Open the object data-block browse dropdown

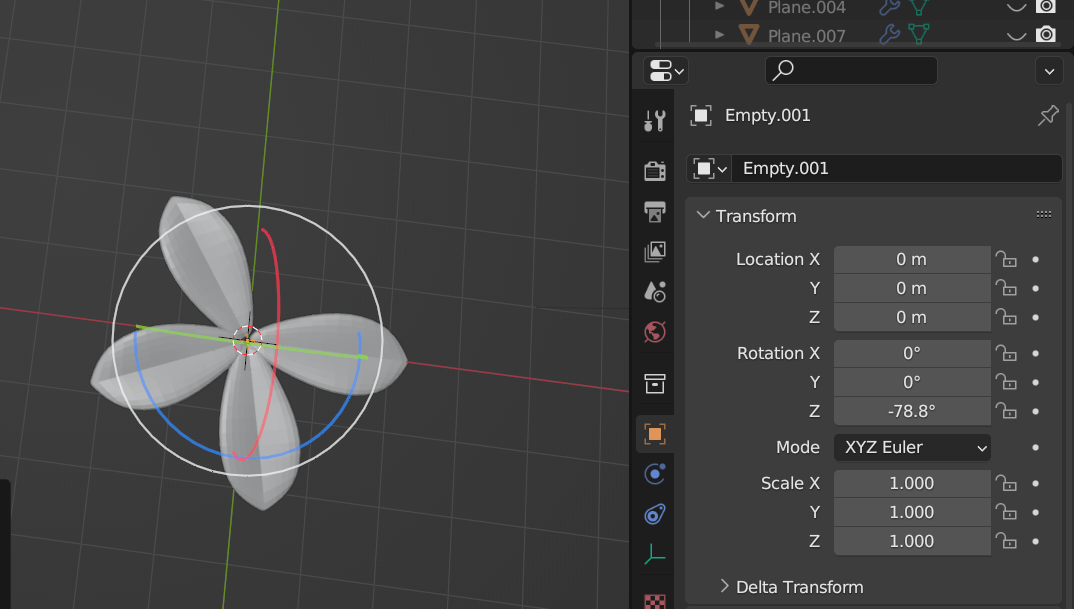(x=710, y=169)
